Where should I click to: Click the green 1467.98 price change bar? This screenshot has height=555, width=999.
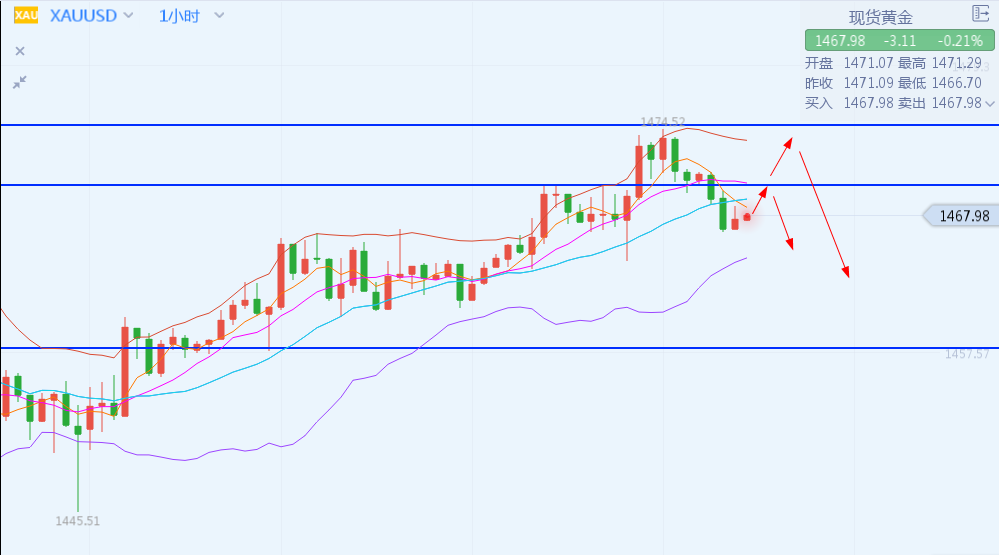[x=900, y=41]
